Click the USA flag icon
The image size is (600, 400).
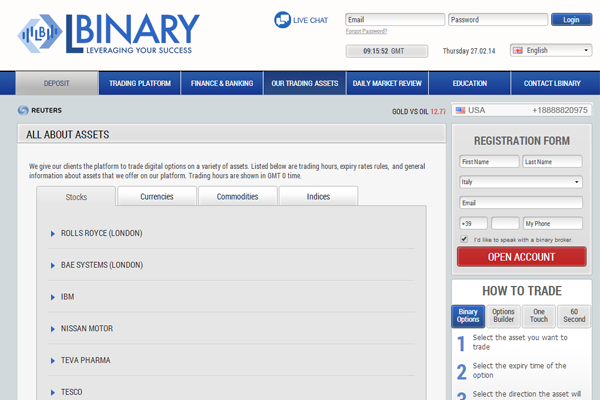click(461, 110)
